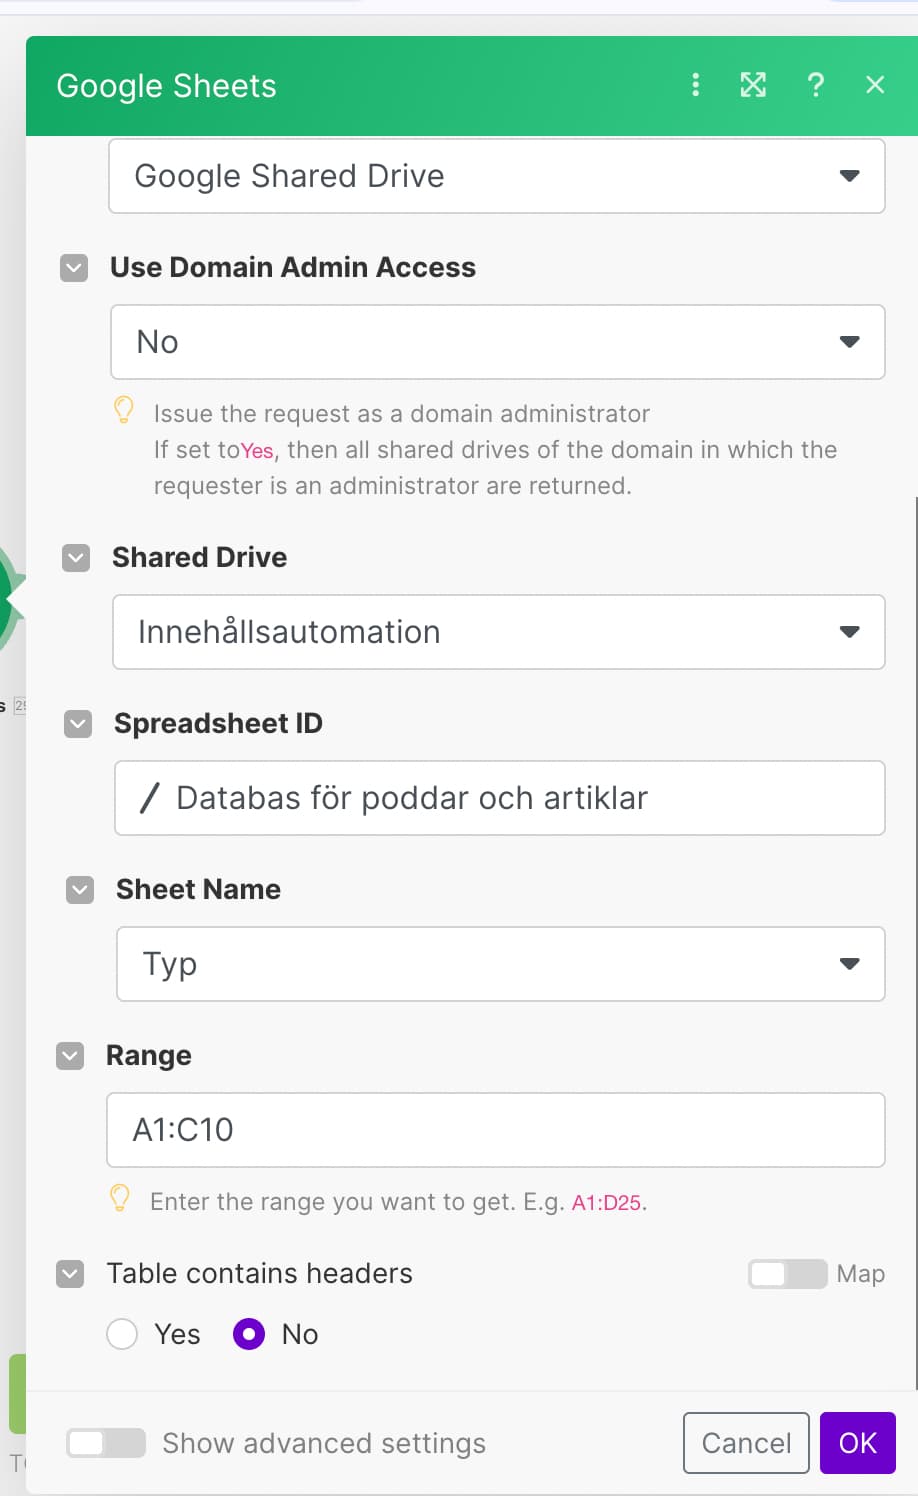Open the Use Domain Admin Access dropdown

coord(498,342)
